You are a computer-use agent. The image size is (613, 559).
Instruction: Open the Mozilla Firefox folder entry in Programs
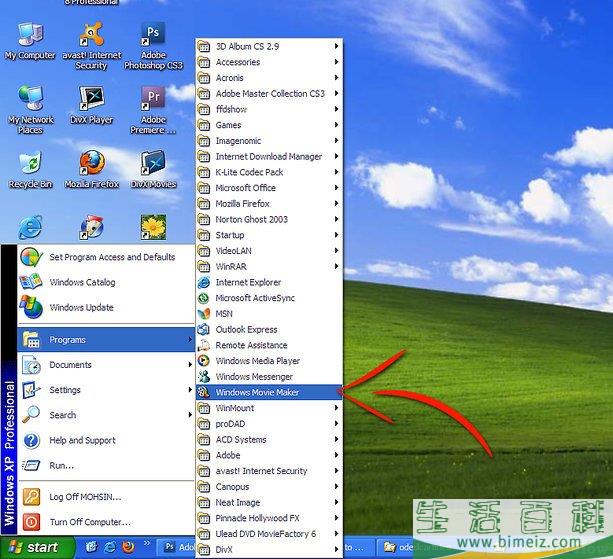point(269,203)
